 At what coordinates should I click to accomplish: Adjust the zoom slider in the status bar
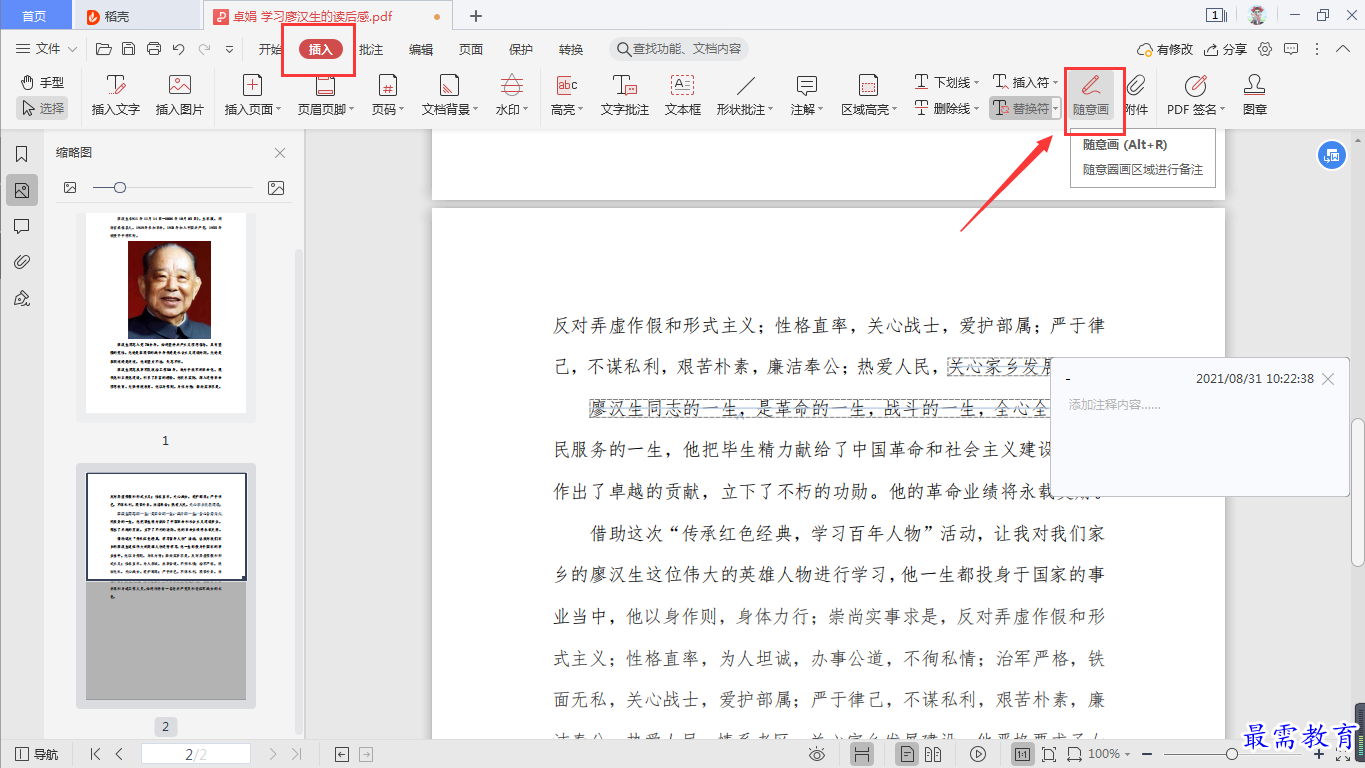[1232, 754]
